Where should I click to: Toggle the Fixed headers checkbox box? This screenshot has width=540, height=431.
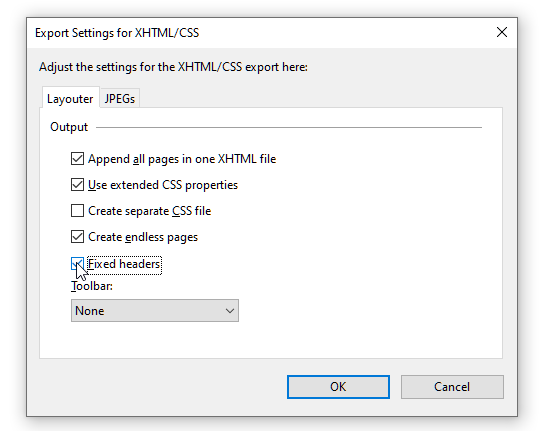point(77,264)
